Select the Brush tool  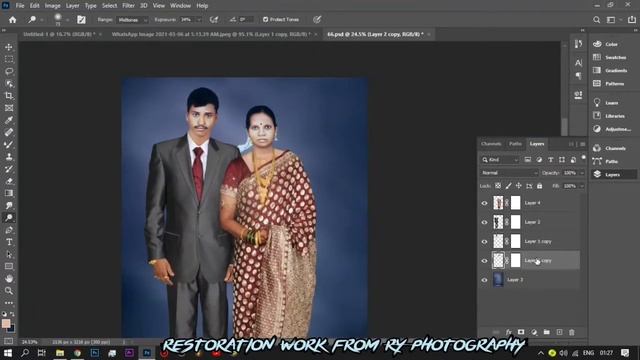point(9,144)
